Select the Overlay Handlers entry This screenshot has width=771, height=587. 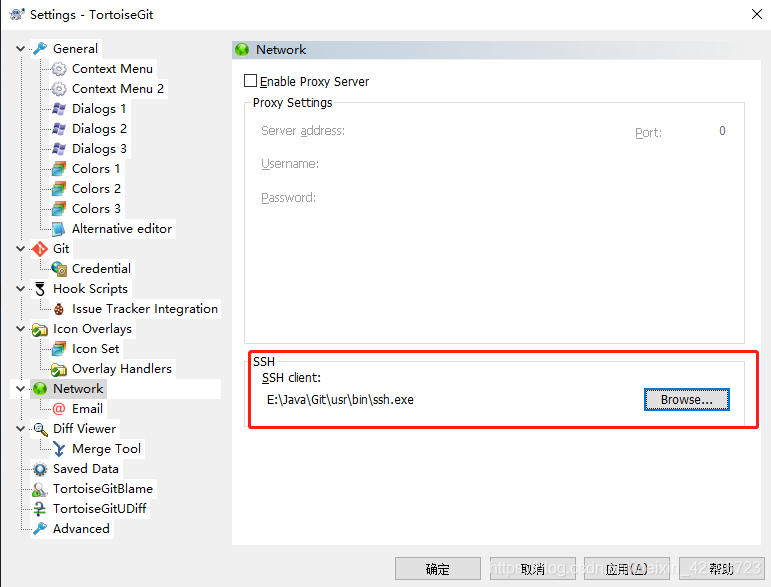click(x=122, y=369)
